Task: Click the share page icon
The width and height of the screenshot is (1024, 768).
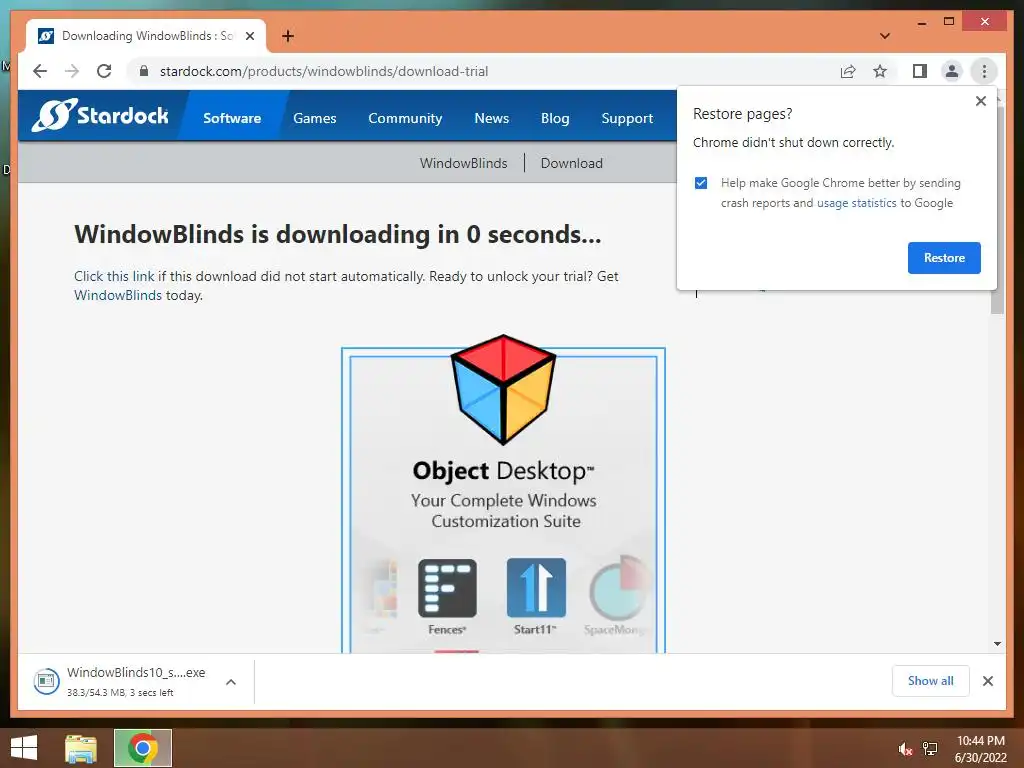Action: [848, 71]
